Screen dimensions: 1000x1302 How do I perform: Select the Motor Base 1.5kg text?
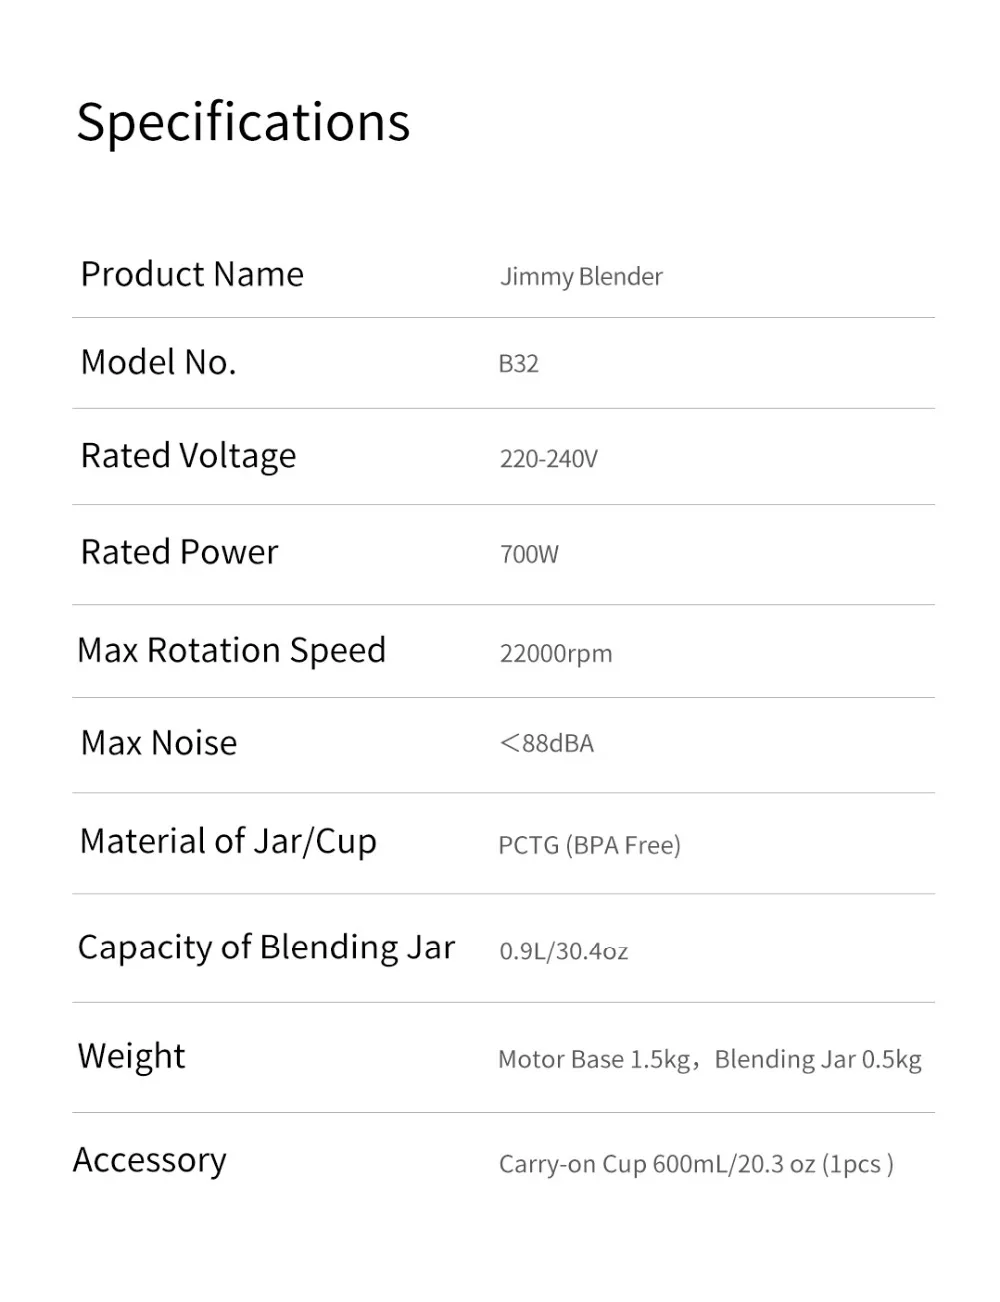click(x=594, y=1060)
